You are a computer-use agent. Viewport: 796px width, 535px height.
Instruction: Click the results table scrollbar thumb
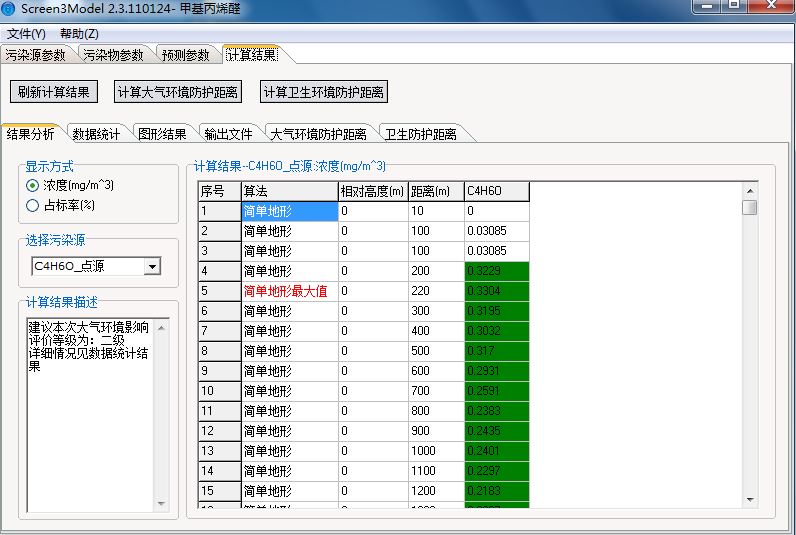[x=750, y=207]
